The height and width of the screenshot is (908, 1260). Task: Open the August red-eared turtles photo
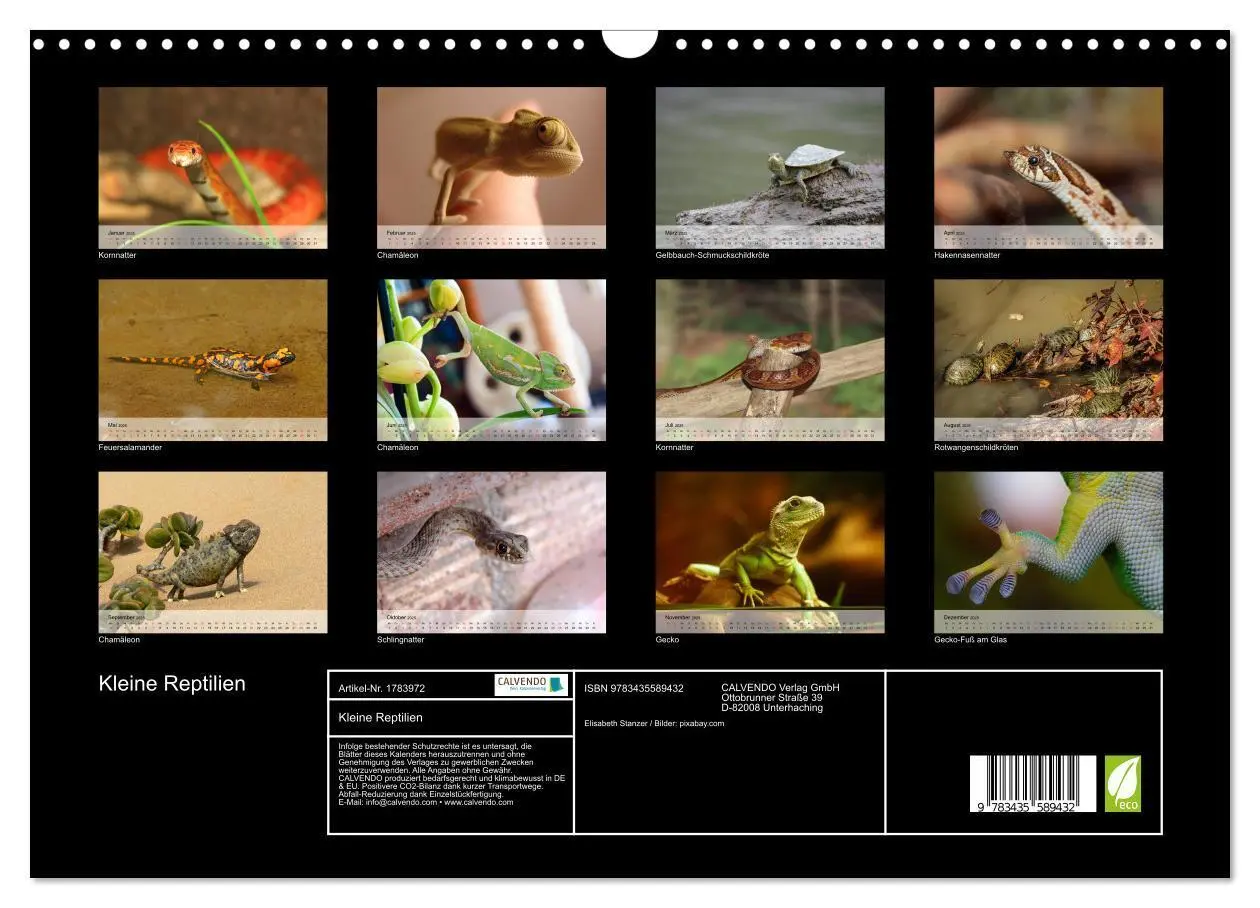tap(1049, 360)
